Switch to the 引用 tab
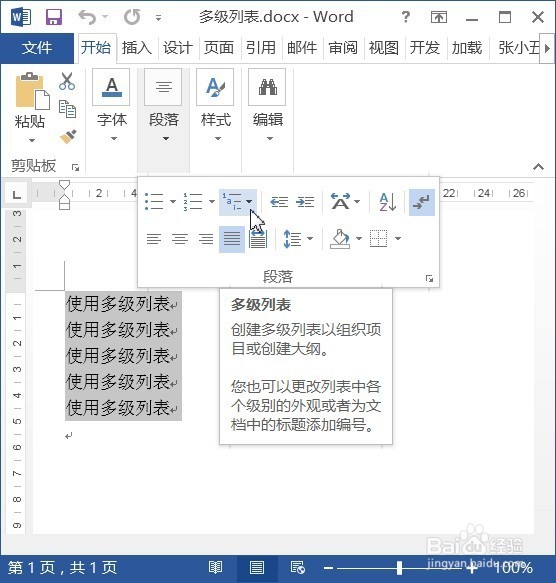This screenshot has width=556, height=583. tap(260, 48)
